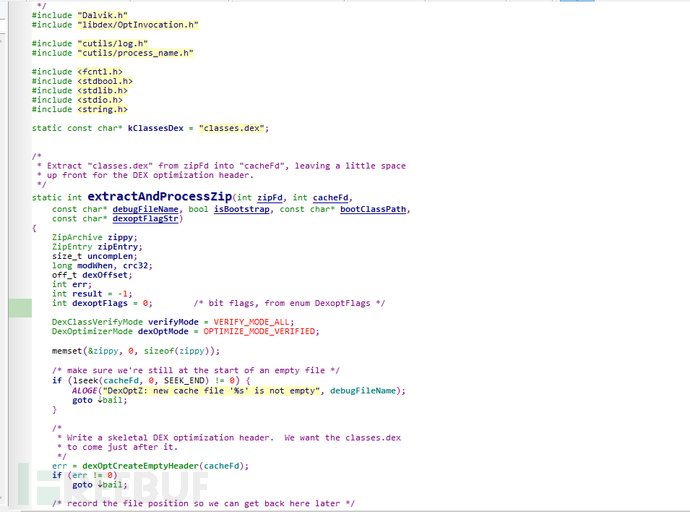Image resolution: width=690 pixels, height=512 pixels.
Task: Click the modWhen variable name
Action: click(95, 266)
